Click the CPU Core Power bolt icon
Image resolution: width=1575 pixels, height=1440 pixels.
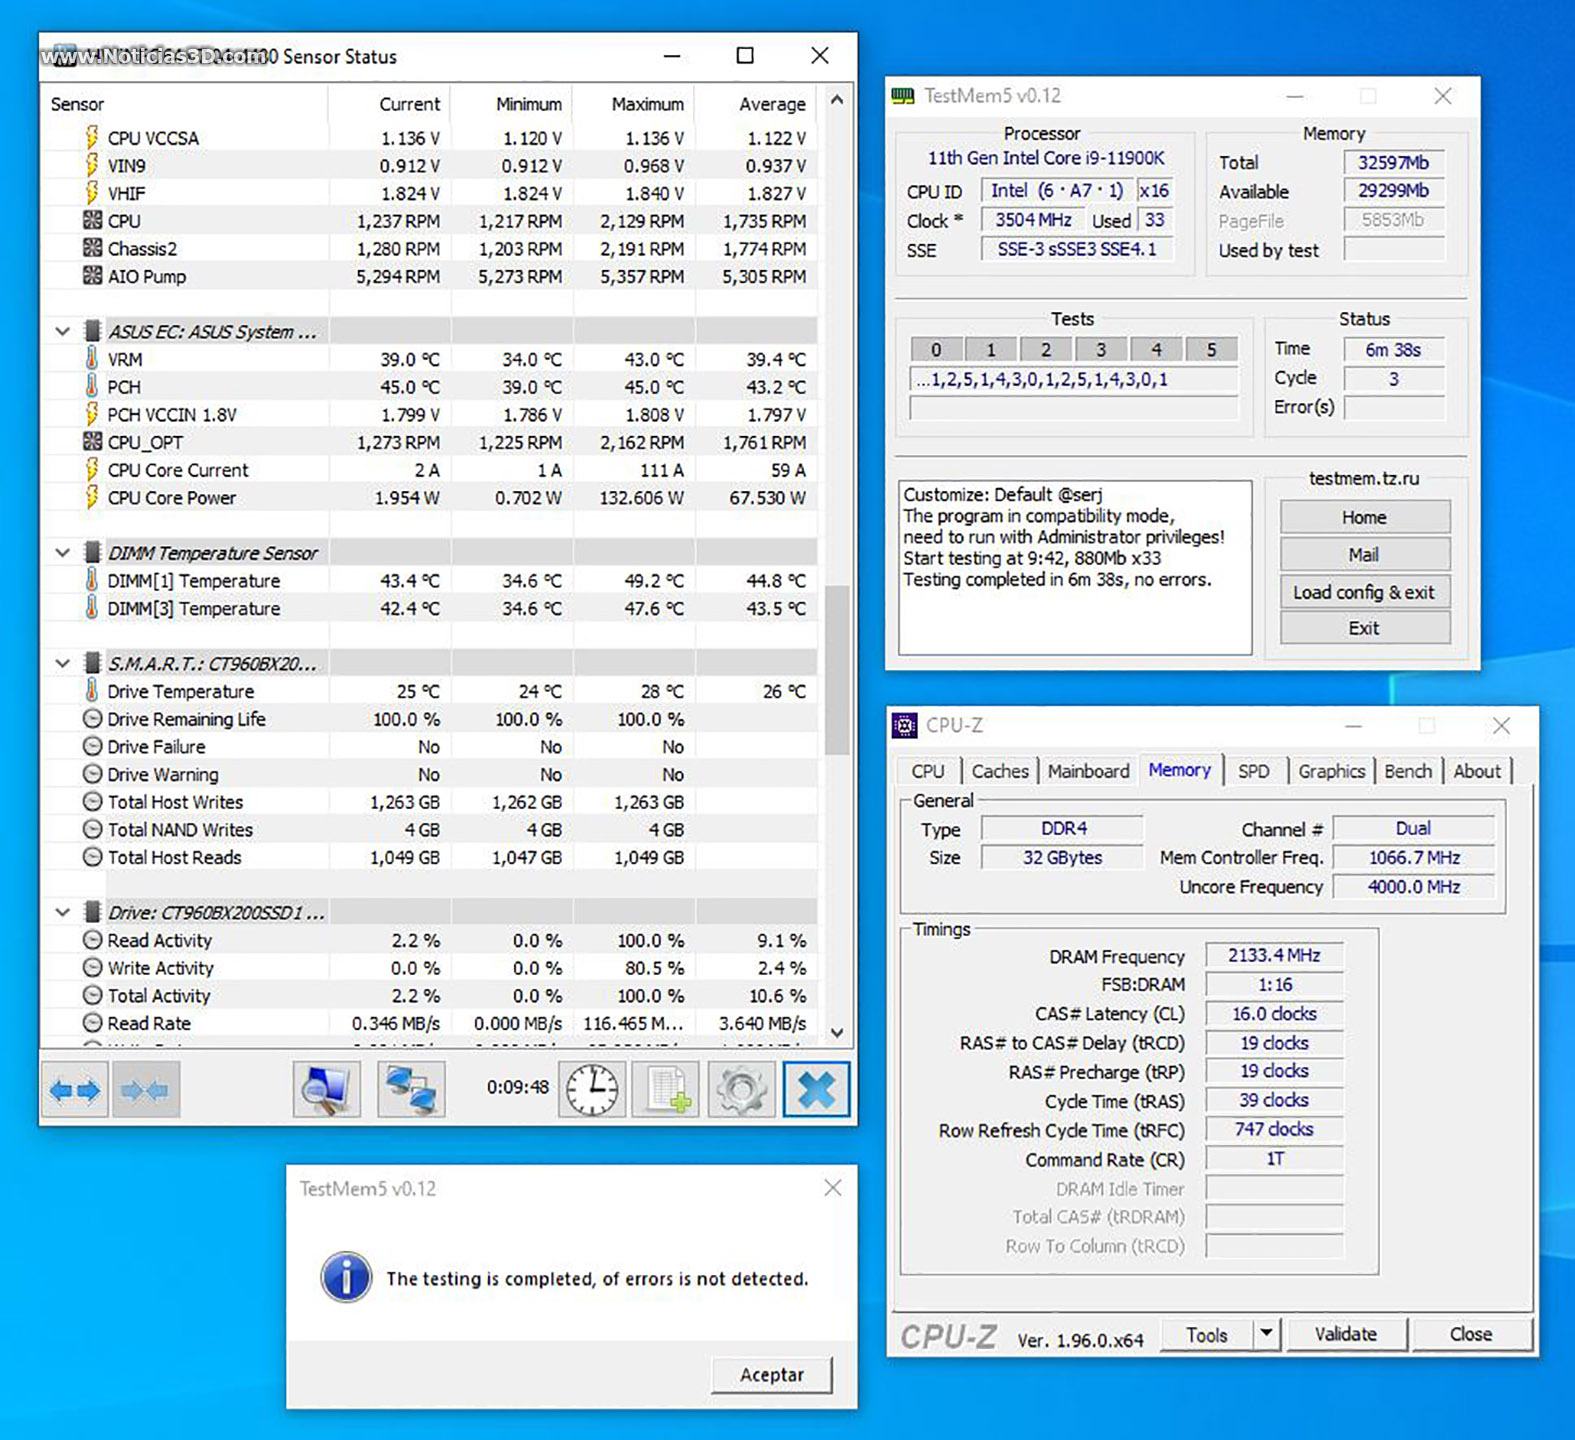click(x=92, y=497)
